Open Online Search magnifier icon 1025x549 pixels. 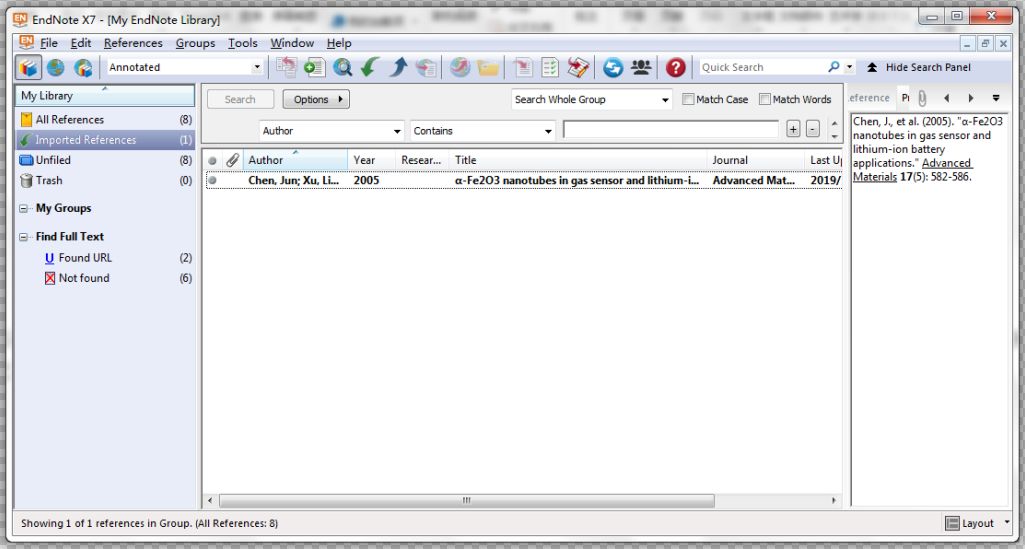click(x=342, y=67)
